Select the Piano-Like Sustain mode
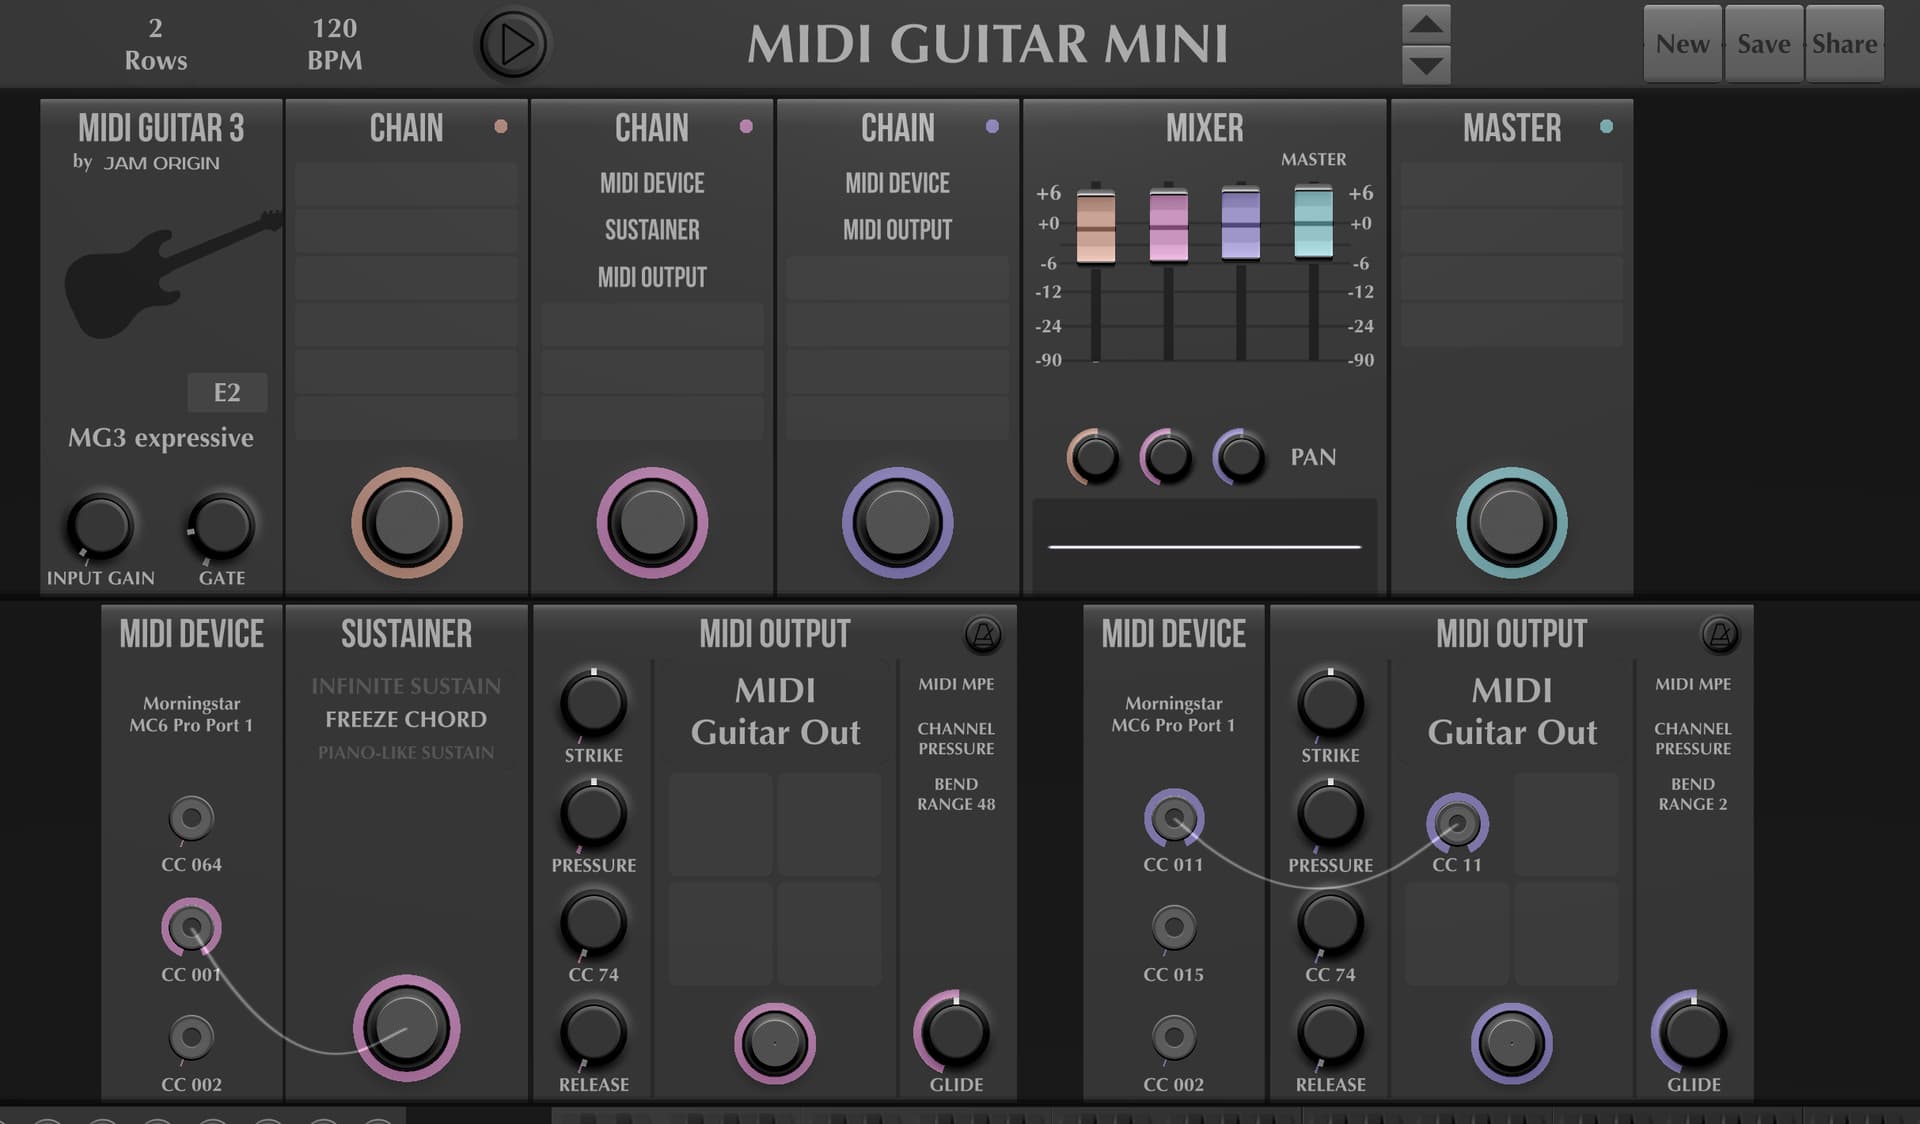This screenshot has width=1920, height=1124. pyautogui.click(x=406, y=752)
